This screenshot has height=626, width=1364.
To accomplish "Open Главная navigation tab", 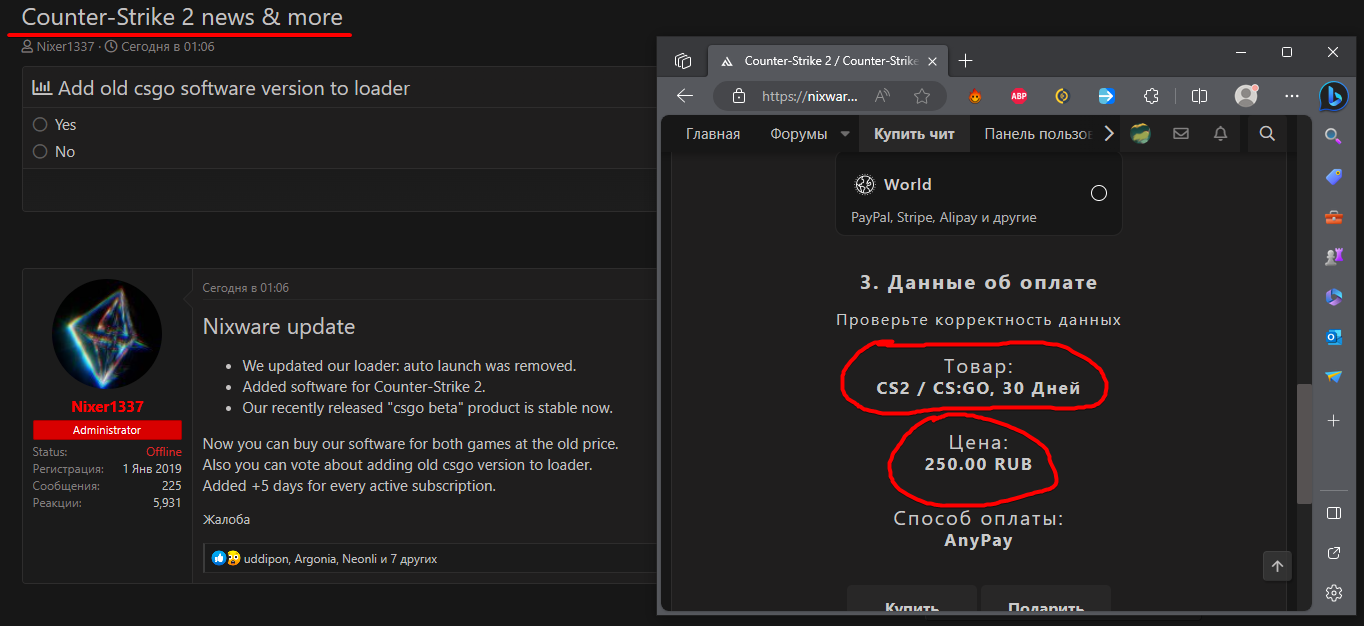I will tap(713, 134).
